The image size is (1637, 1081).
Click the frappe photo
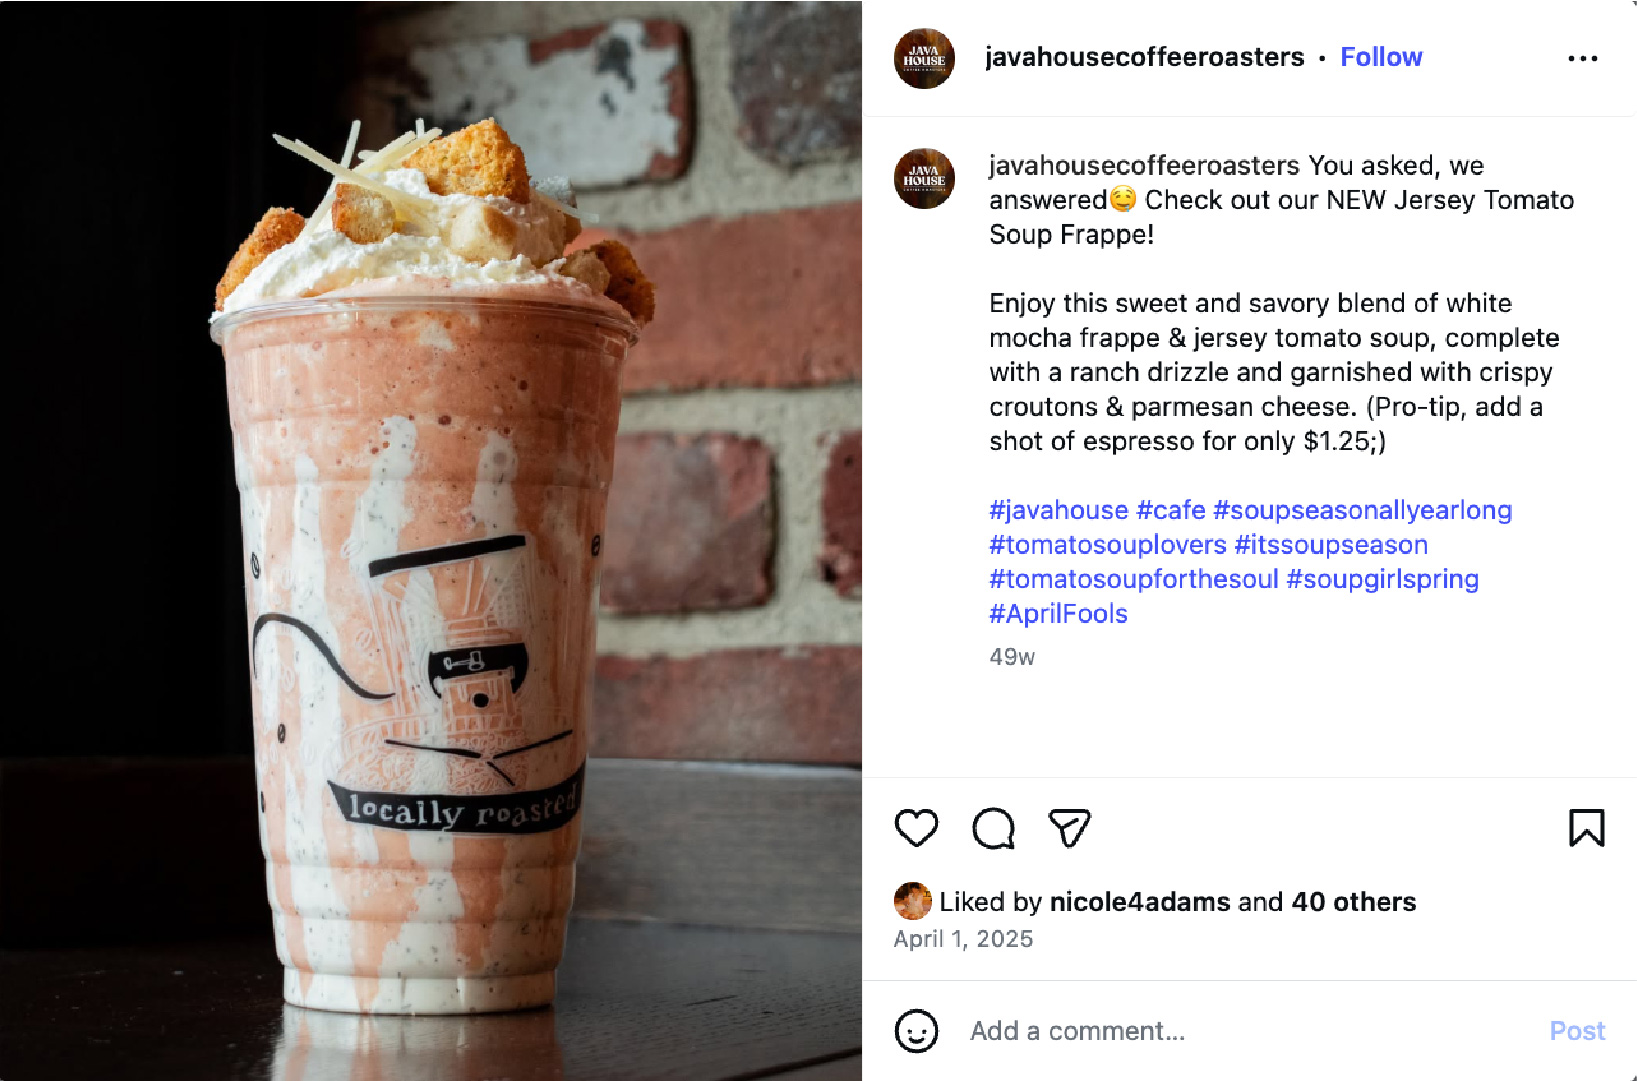click(x=431, y=540)
